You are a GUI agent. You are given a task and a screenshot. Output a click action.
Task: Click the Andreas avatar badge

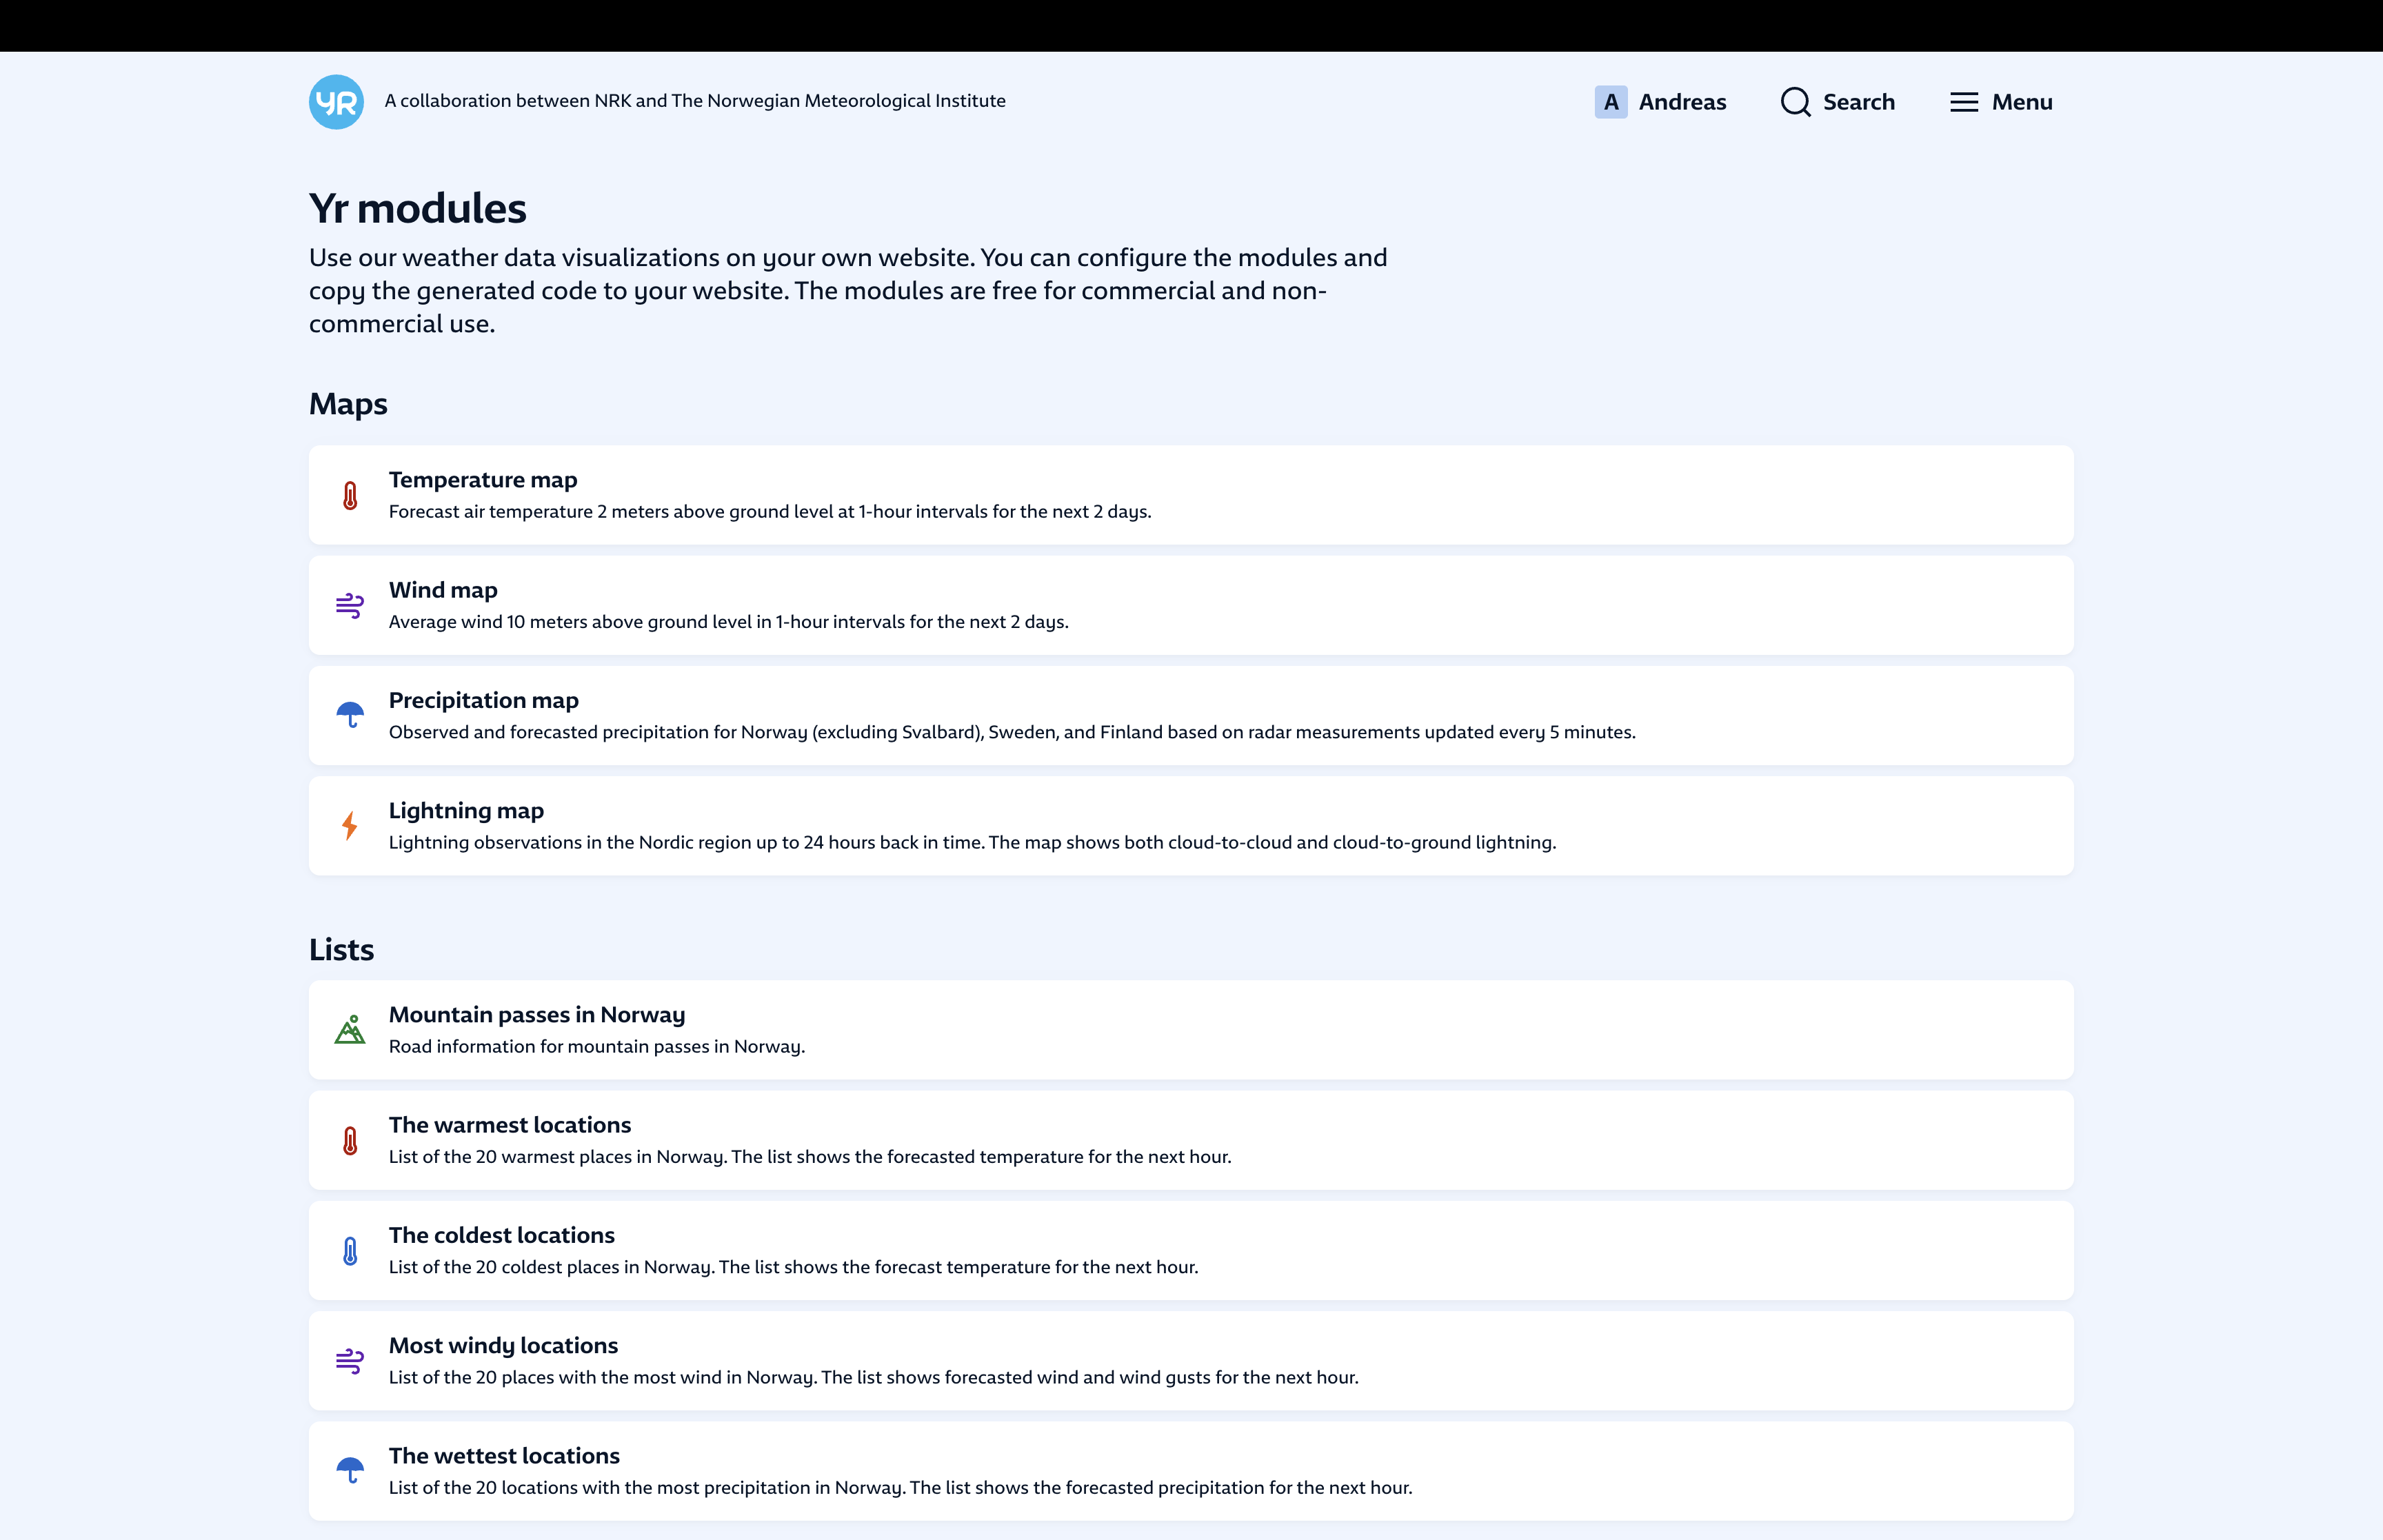point(1610,102)
